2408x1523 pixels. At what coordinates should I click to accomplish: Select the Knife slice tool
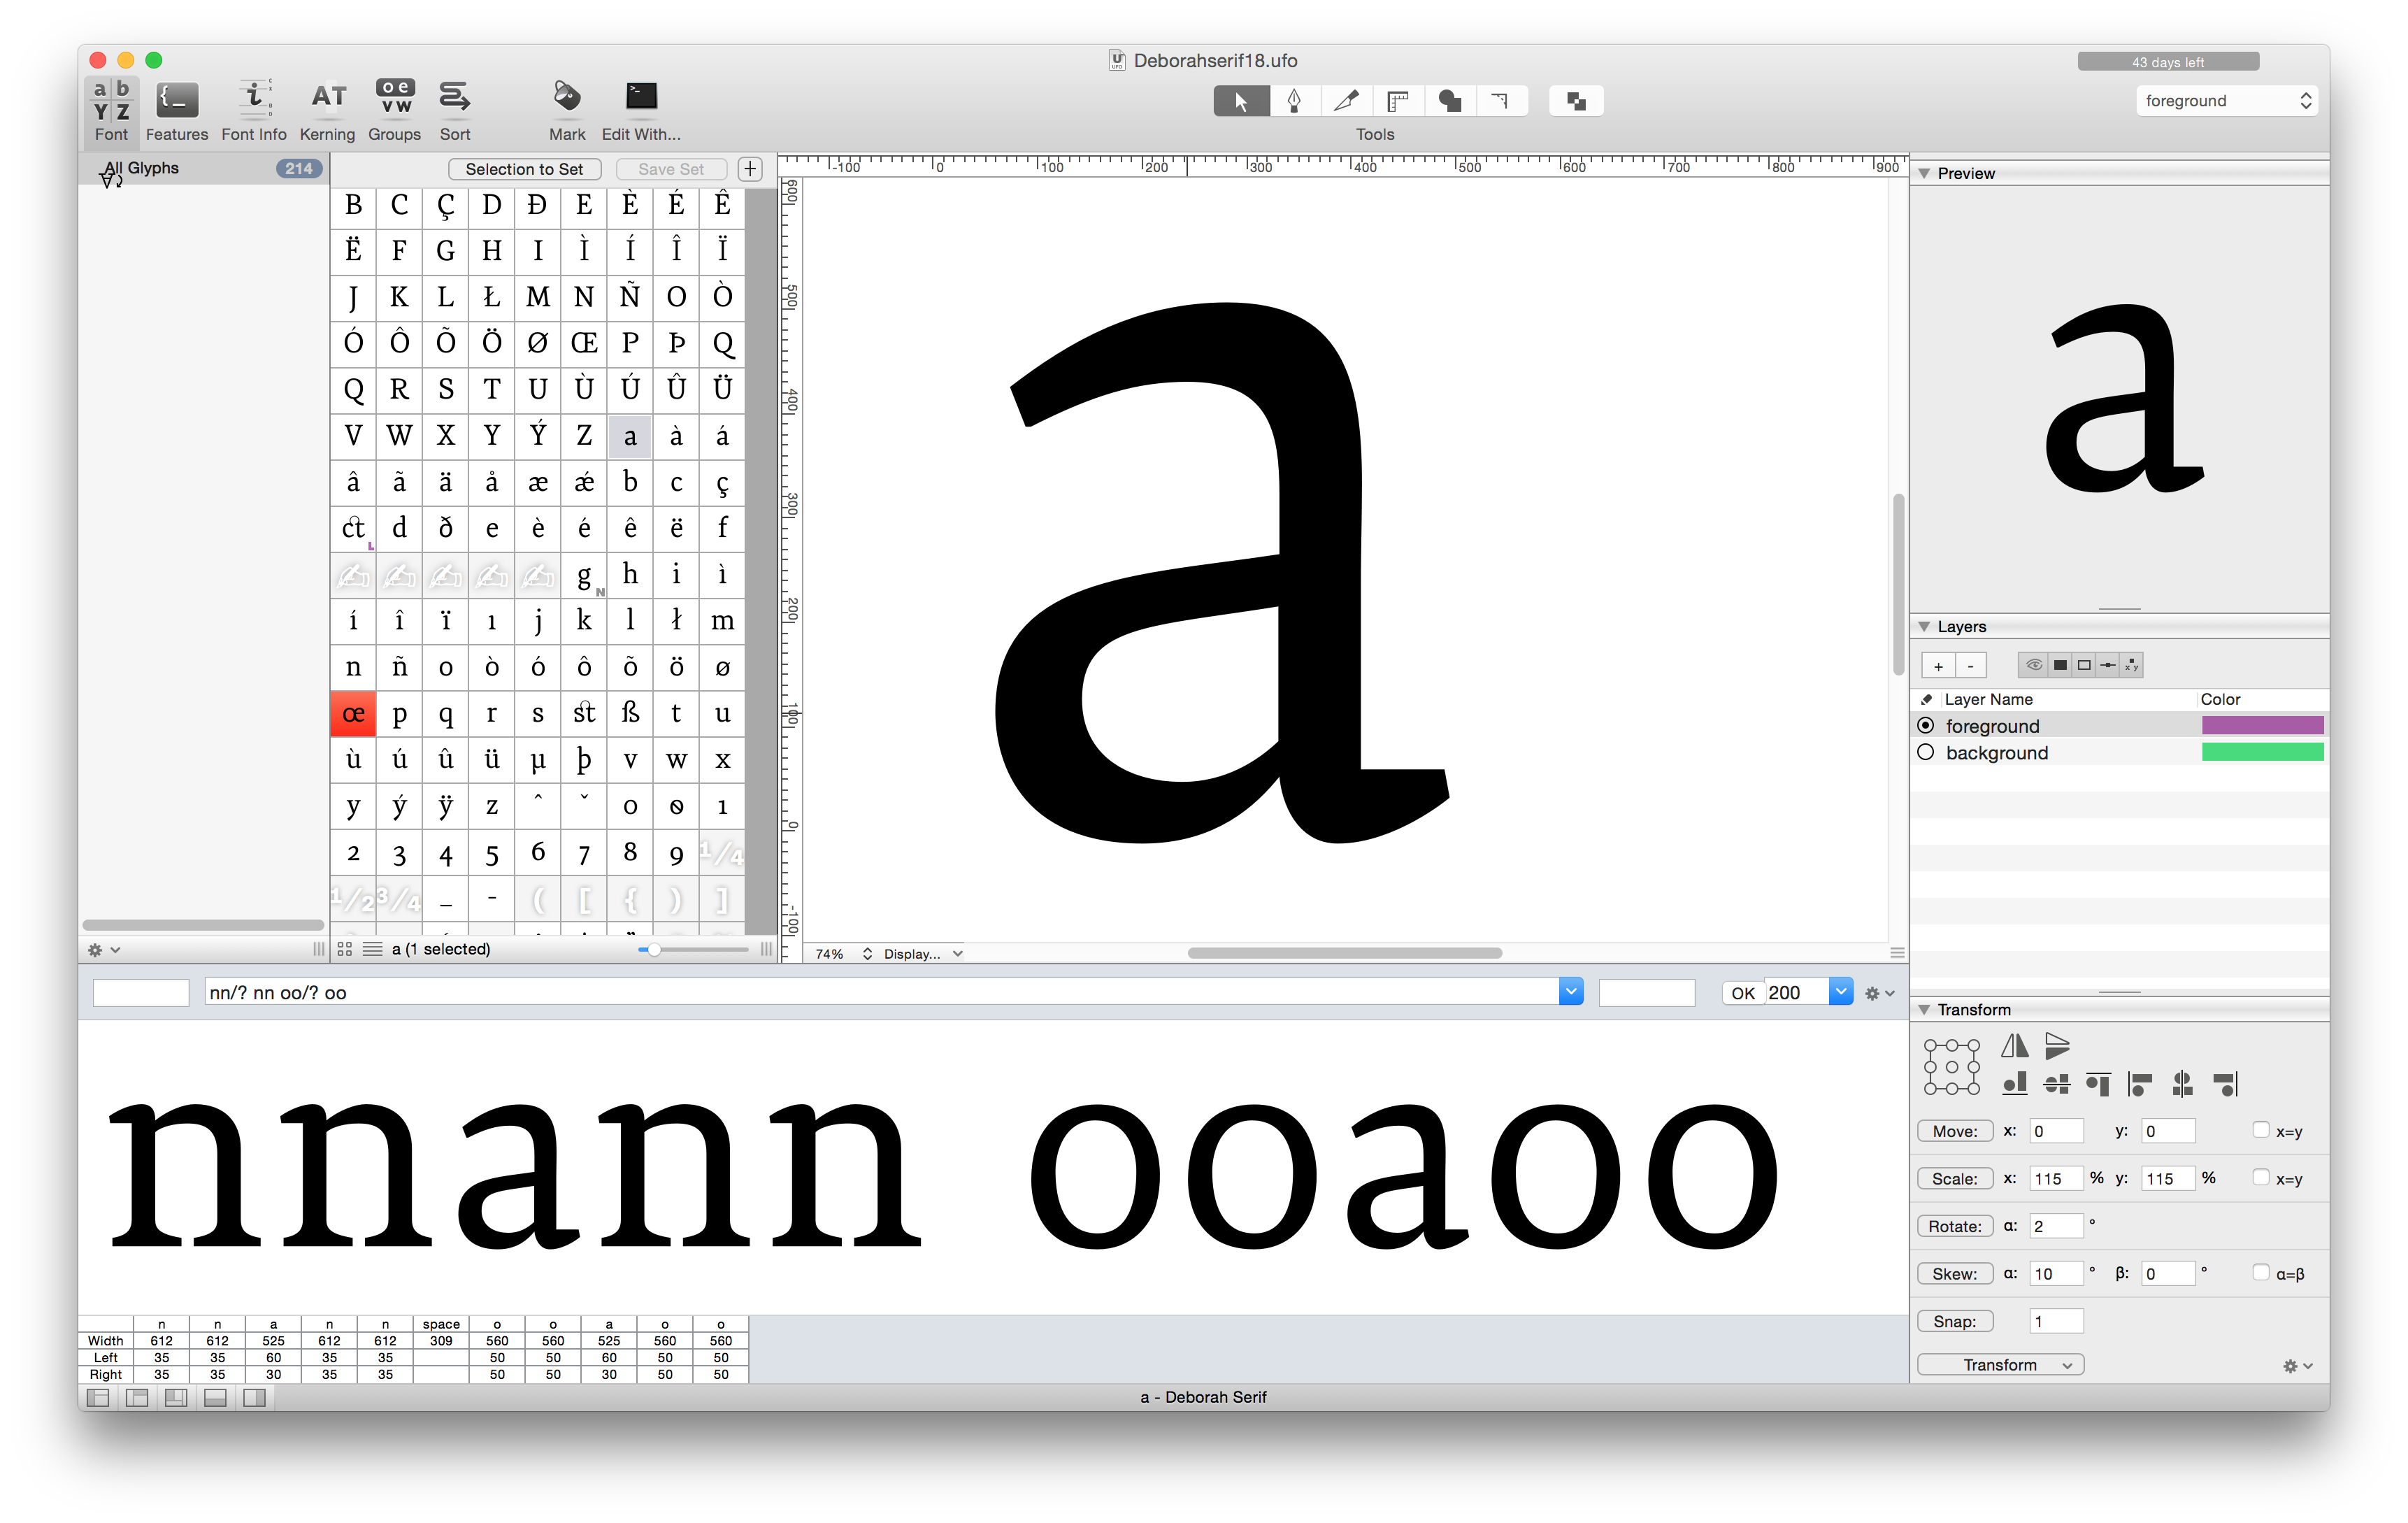coord(1346,101)
